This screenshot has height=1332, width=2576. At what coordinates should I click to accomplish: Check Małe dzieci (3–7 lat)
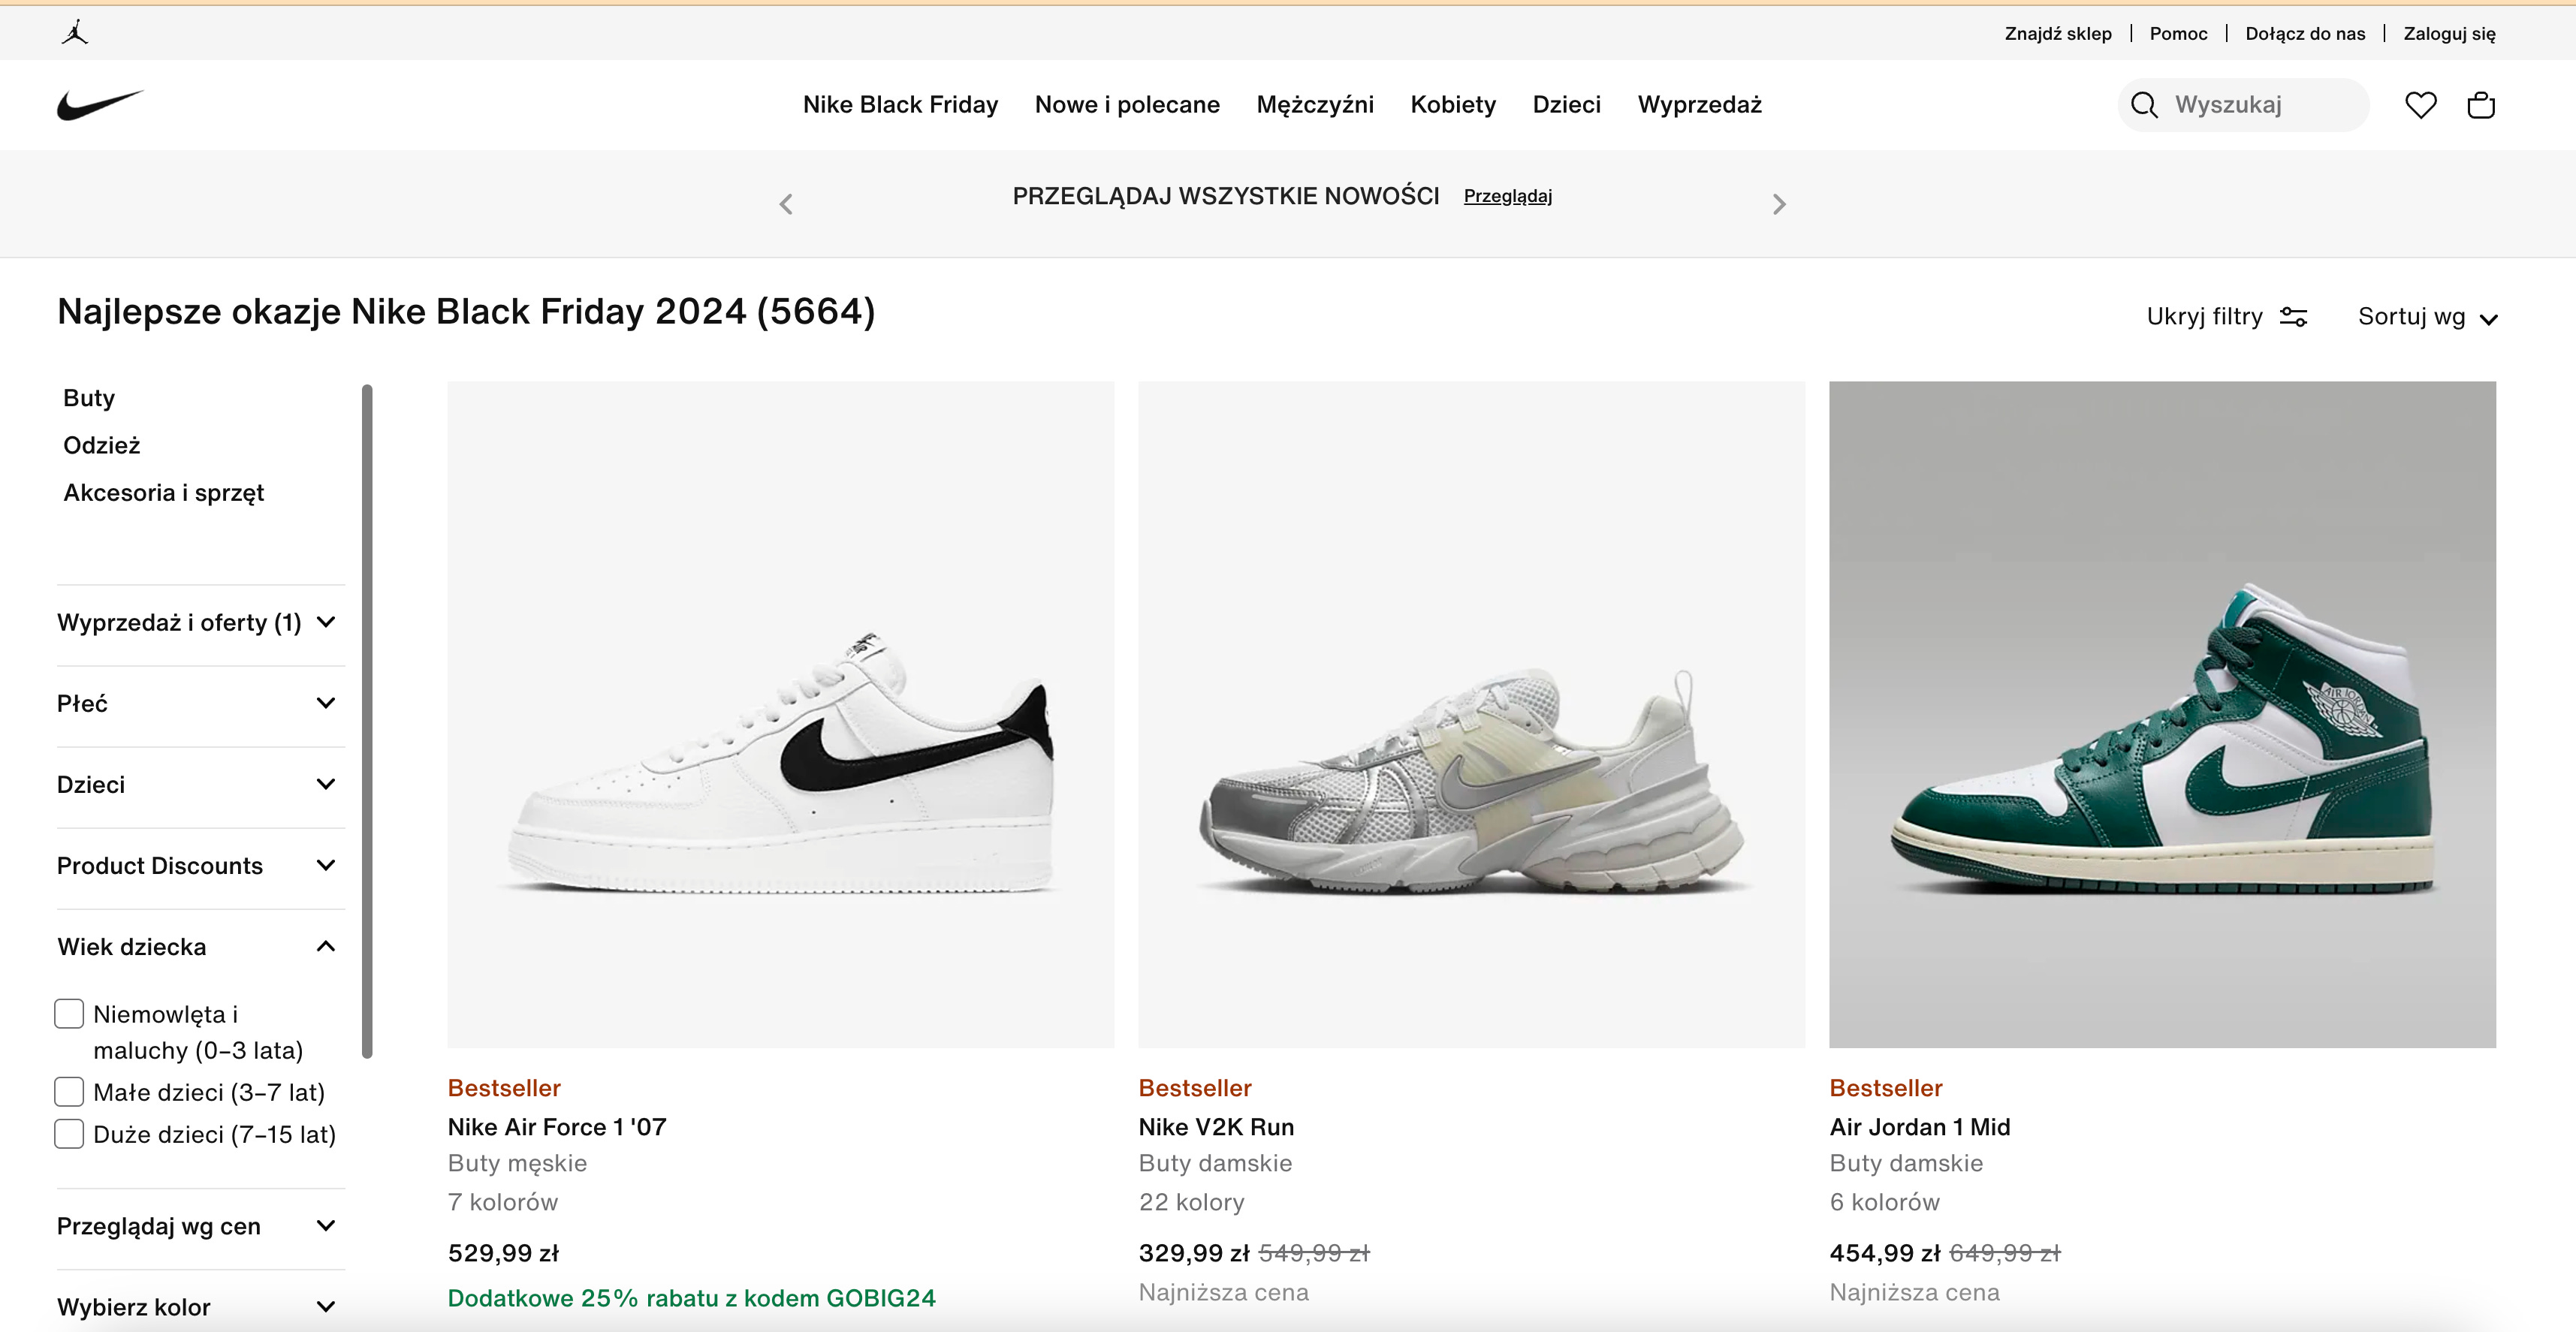coord(69,1092)
